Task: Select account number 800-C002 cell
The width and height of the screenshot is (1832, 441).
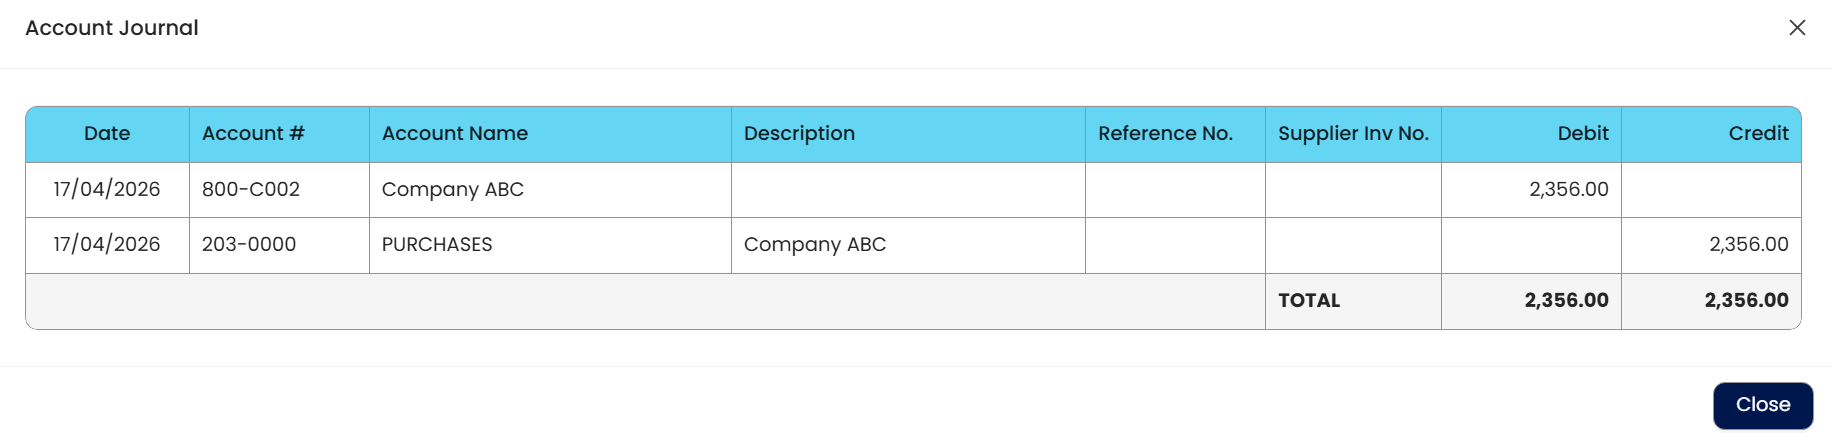Action: (x=251, y=190)
